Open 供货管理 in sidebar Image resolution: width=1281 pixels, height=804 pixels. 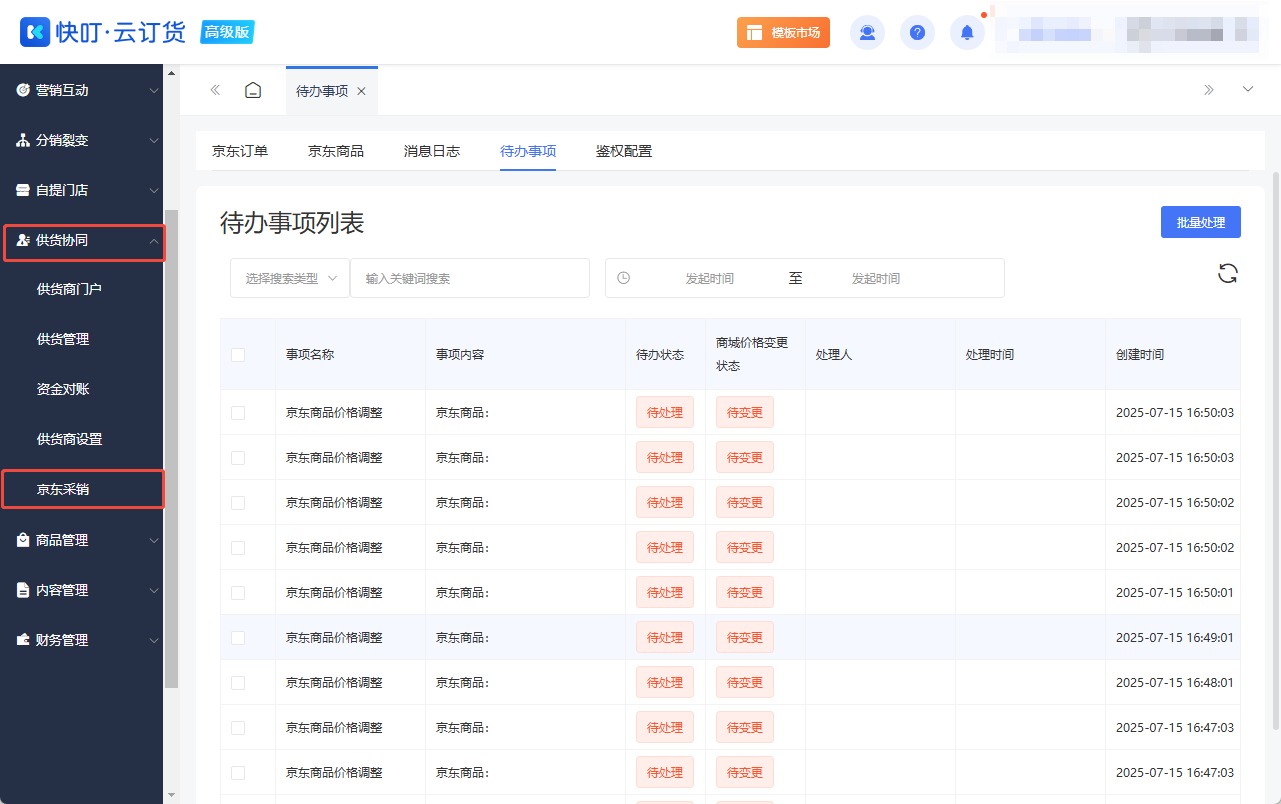(63, 339)
